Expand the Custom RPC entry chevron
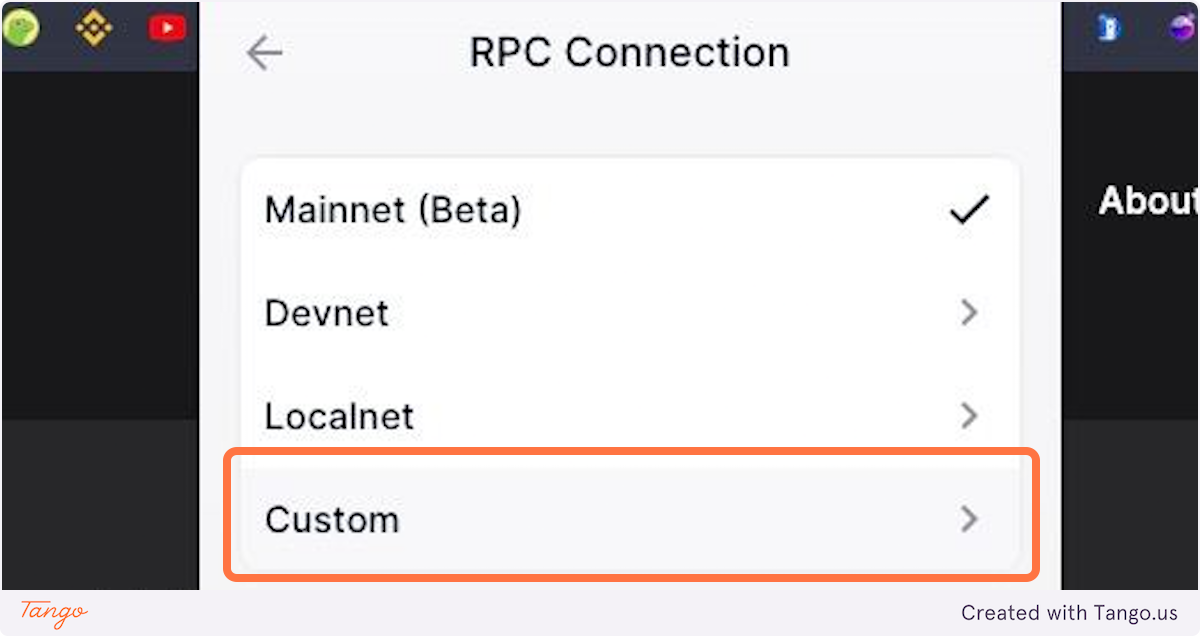 pyautogui.click(x=968, y=519)
